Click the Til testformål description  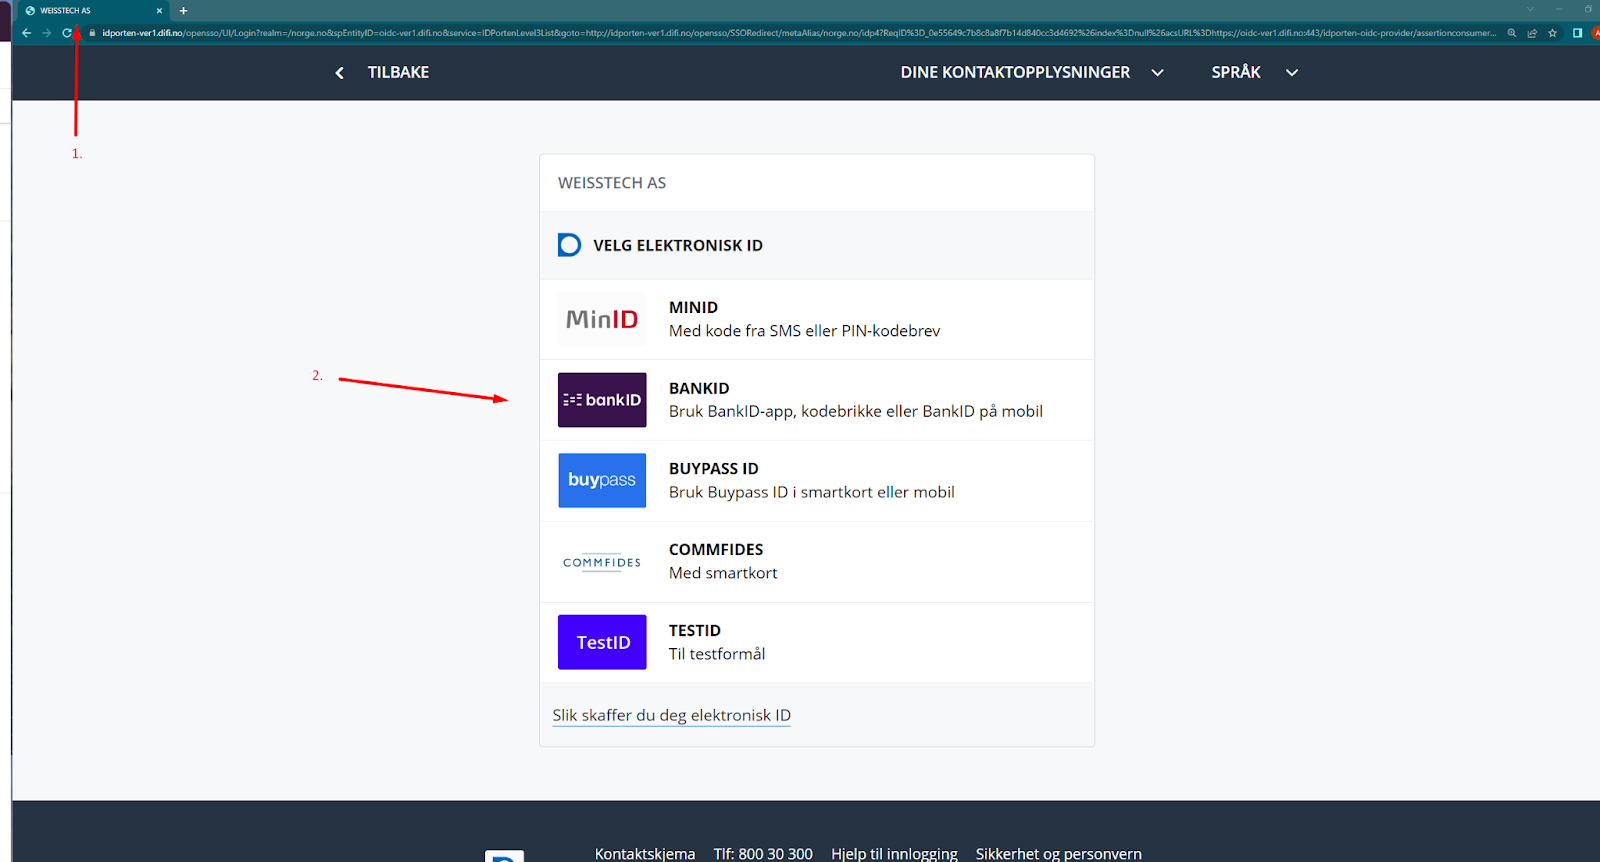(x=717, y=654)
